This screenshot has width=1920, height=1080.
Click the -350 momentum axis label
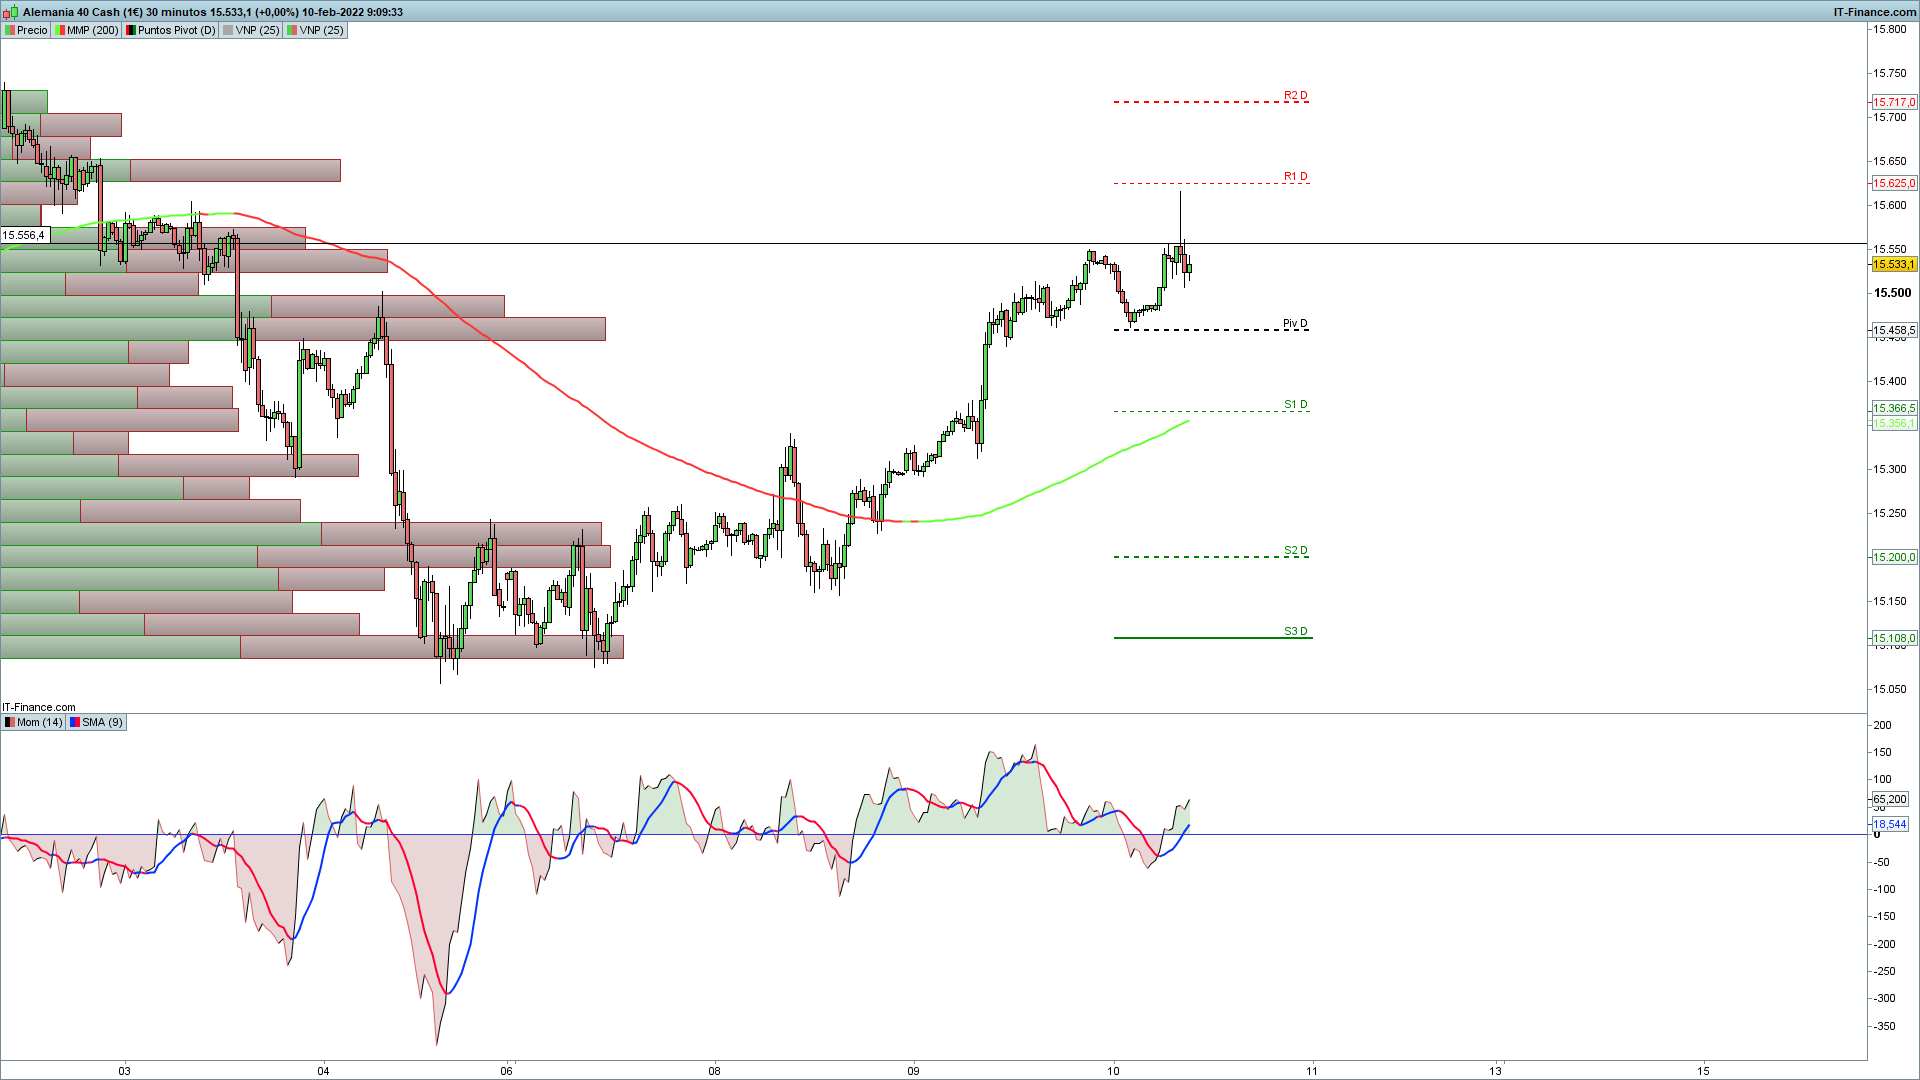(x=1884, y=1026)
